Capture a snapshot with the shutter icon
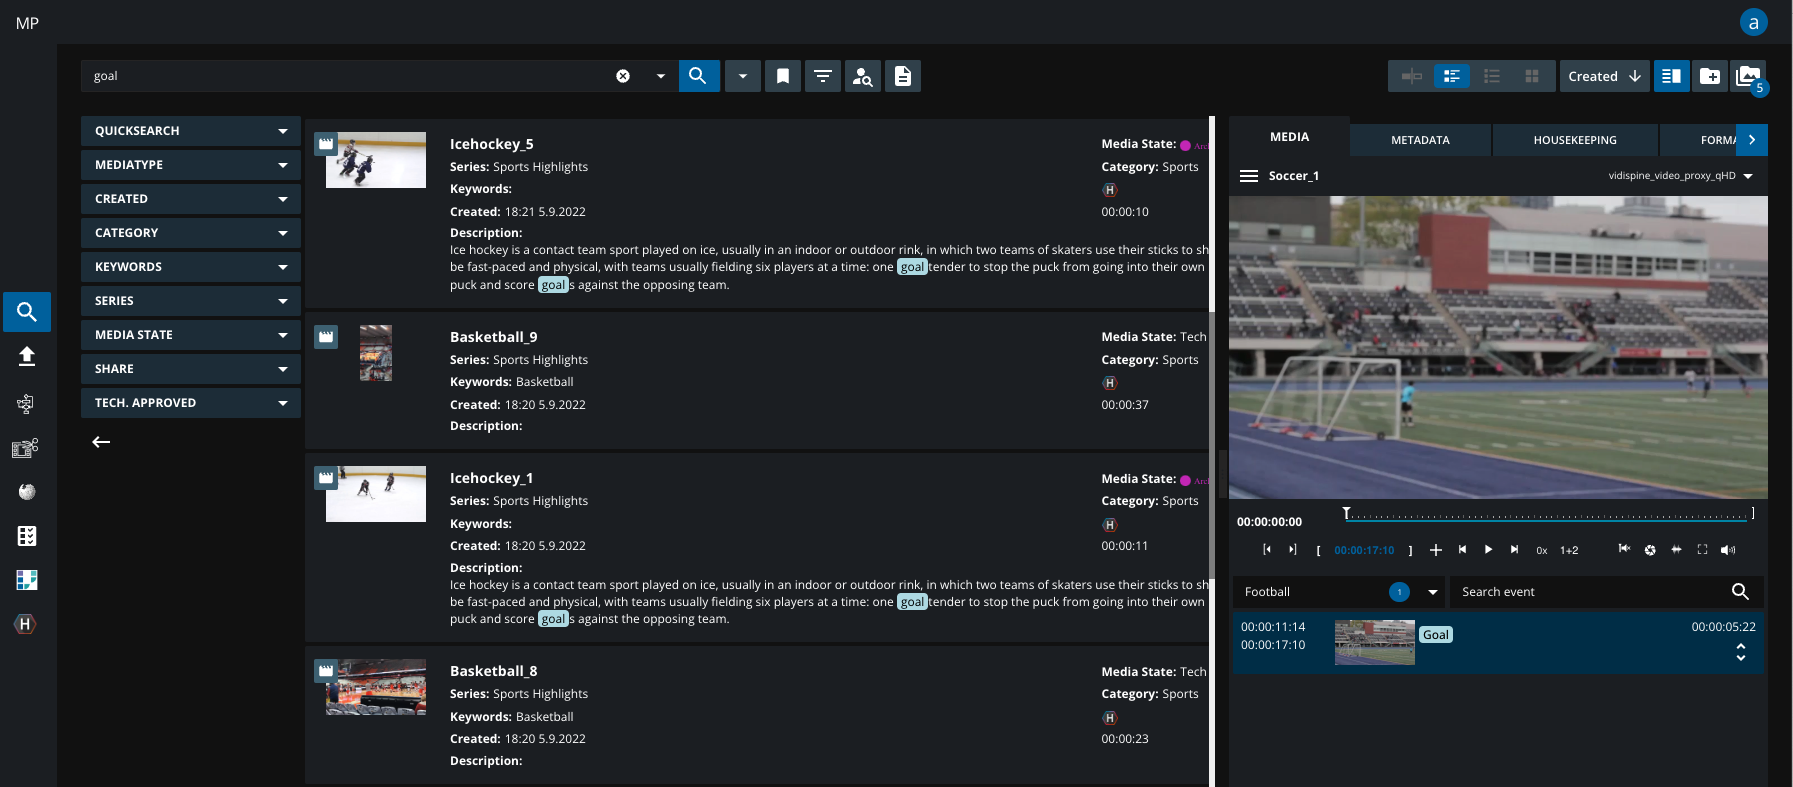This screenshot has height=787, width=1793. (1650, 550)
